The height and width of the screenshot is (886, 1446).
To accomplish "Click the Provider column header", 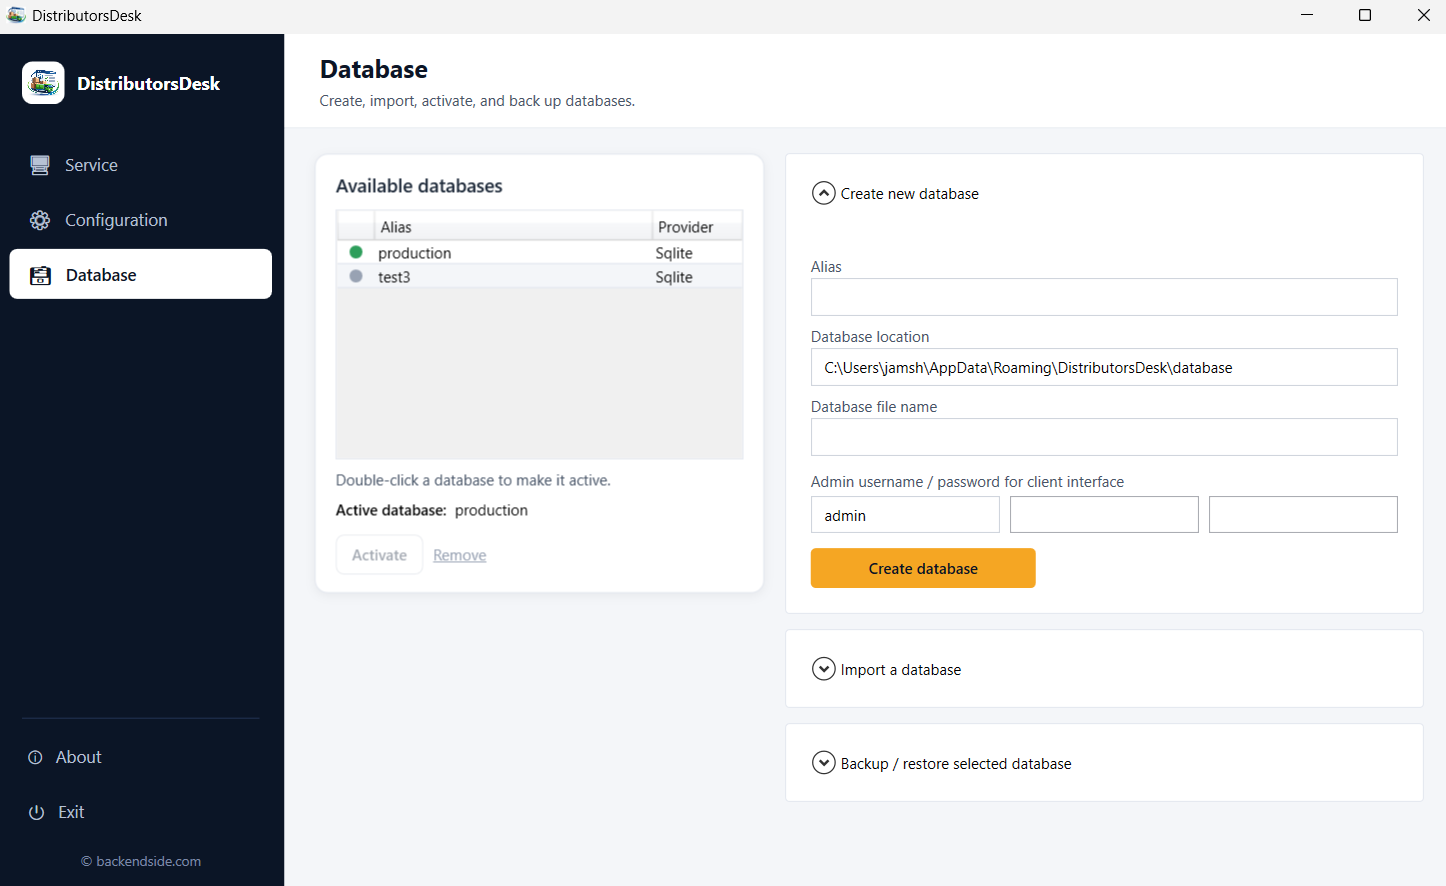I will (697, 227).
